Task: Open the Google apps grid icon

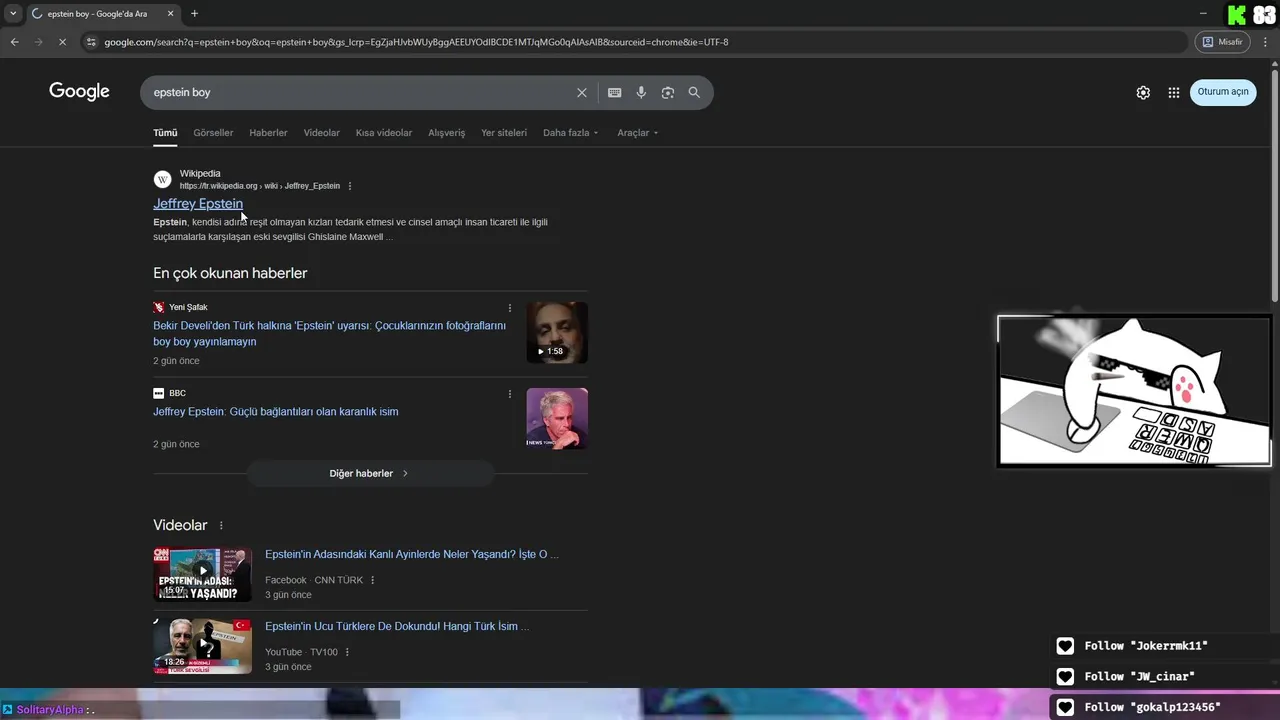Action: tap(1174, 92)
